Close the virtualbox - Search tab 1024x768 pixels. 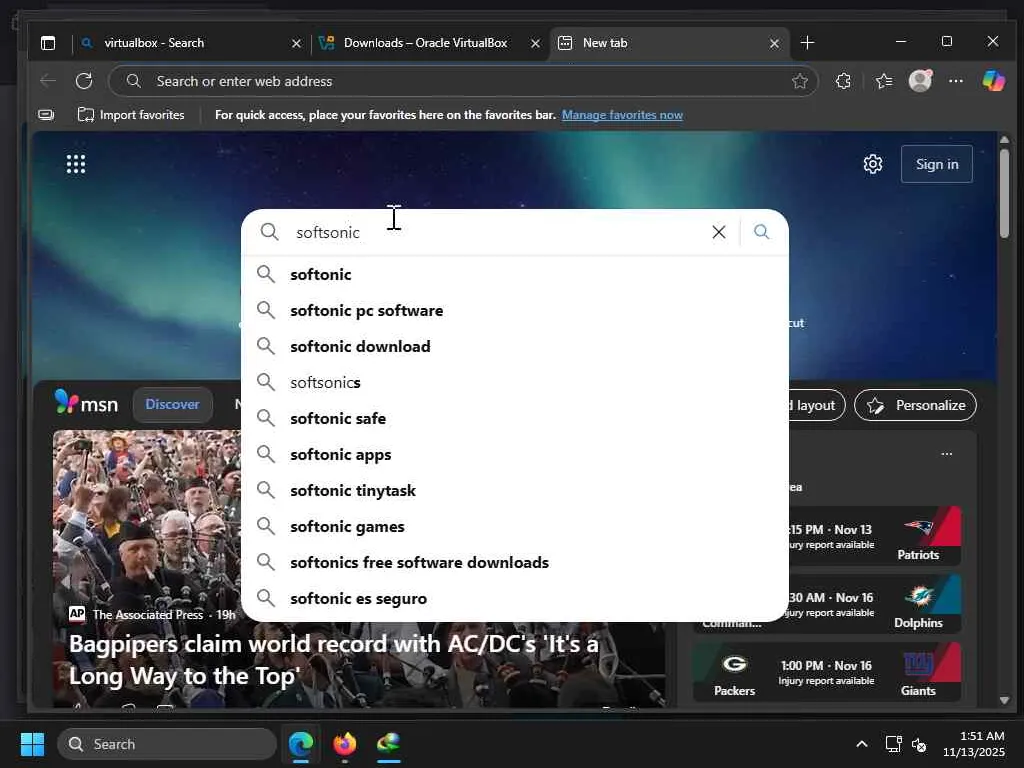(x=296, y=43)
